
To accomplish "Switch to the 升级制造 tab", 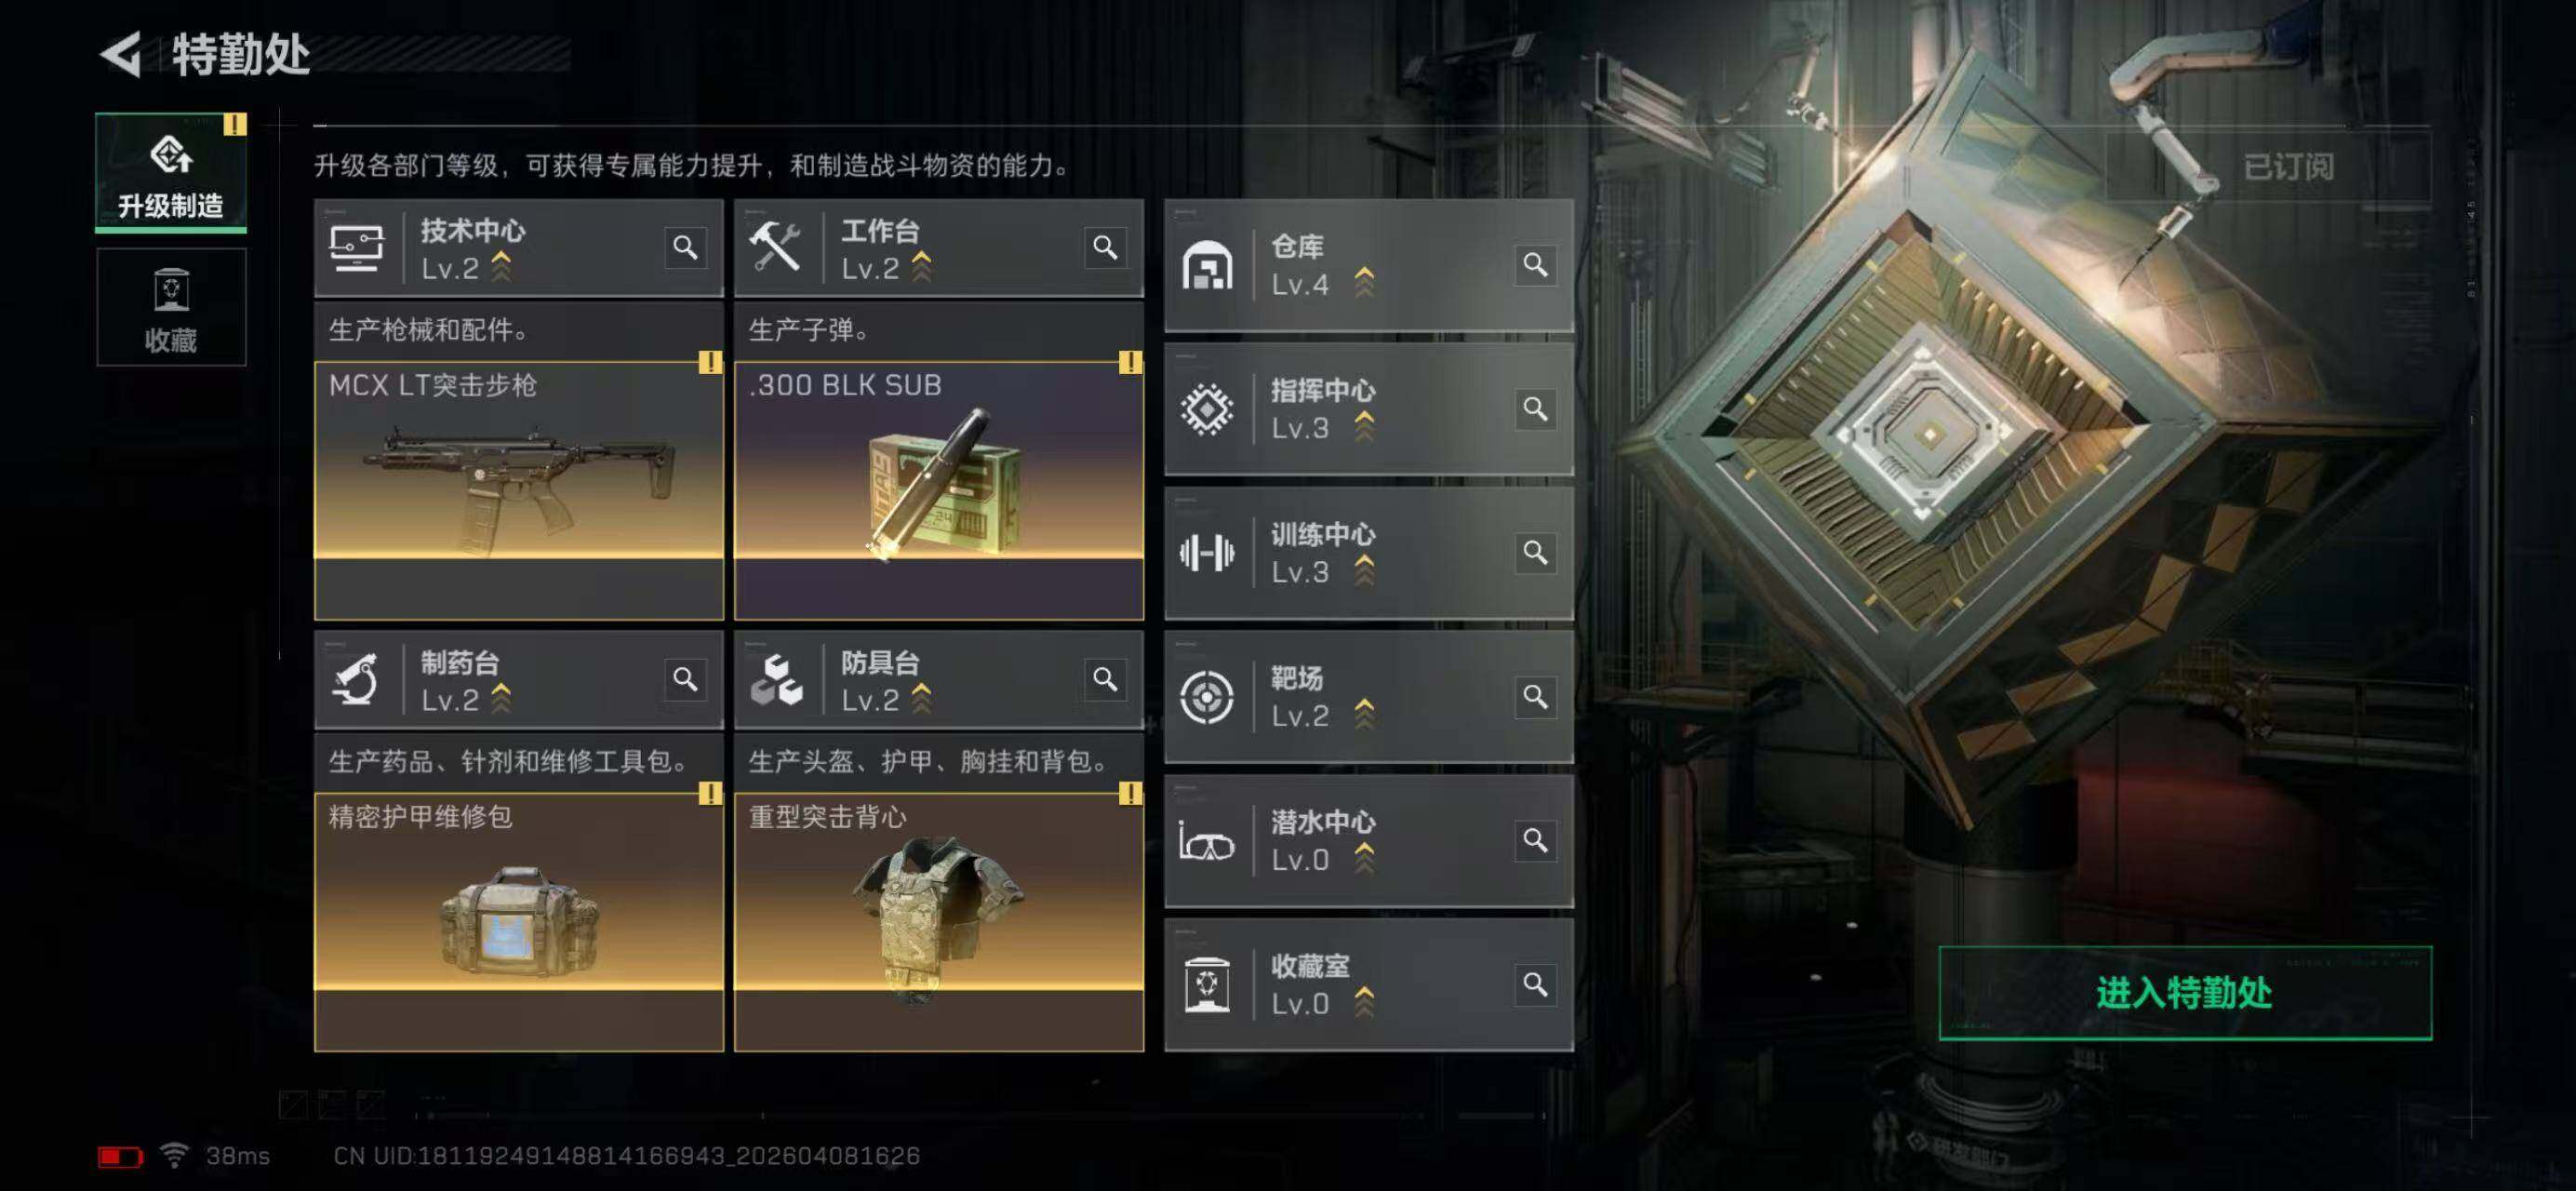I will [171, 172].
